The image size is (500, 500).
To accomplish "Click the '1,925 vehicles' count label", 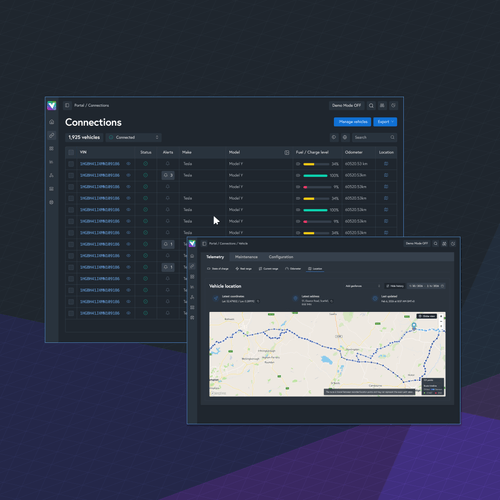I will 84,137.
